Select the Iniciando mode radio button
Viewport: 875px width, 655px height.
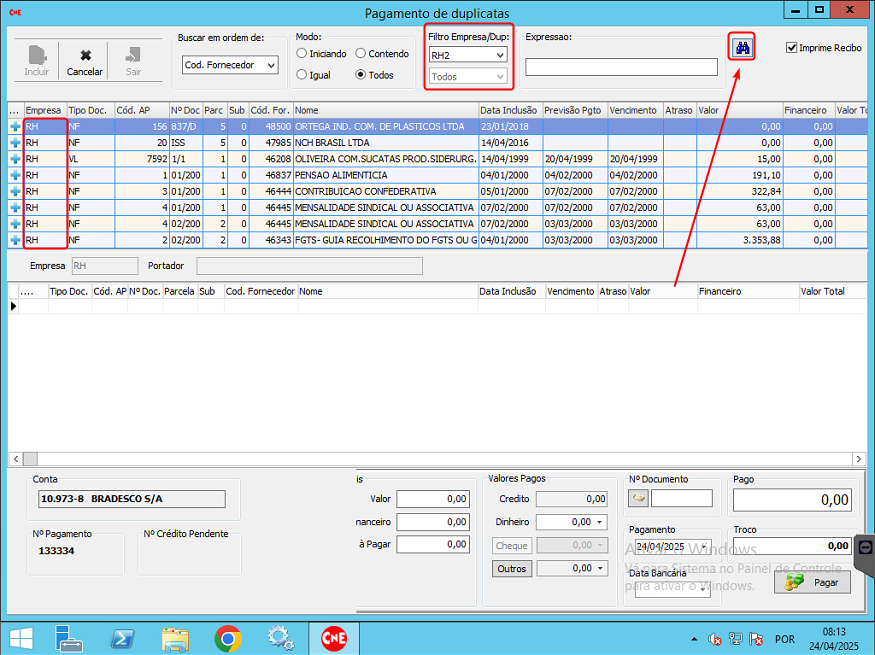[302, 54]
